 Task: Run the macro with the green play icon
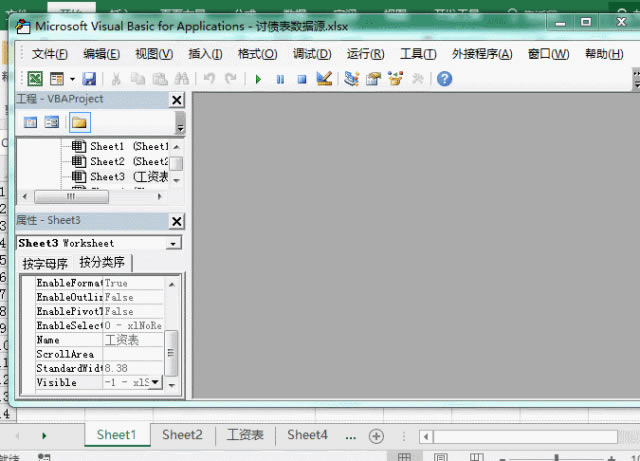coord(258,79)
